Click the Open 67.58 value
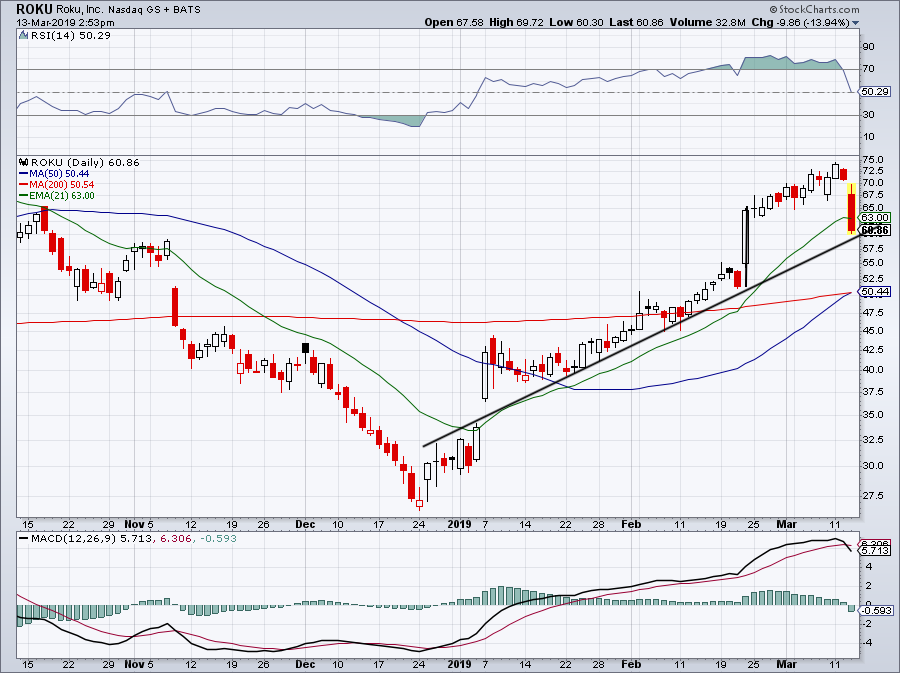The width and height of the screenshot is (900, 673). click(x=455, y=22)
